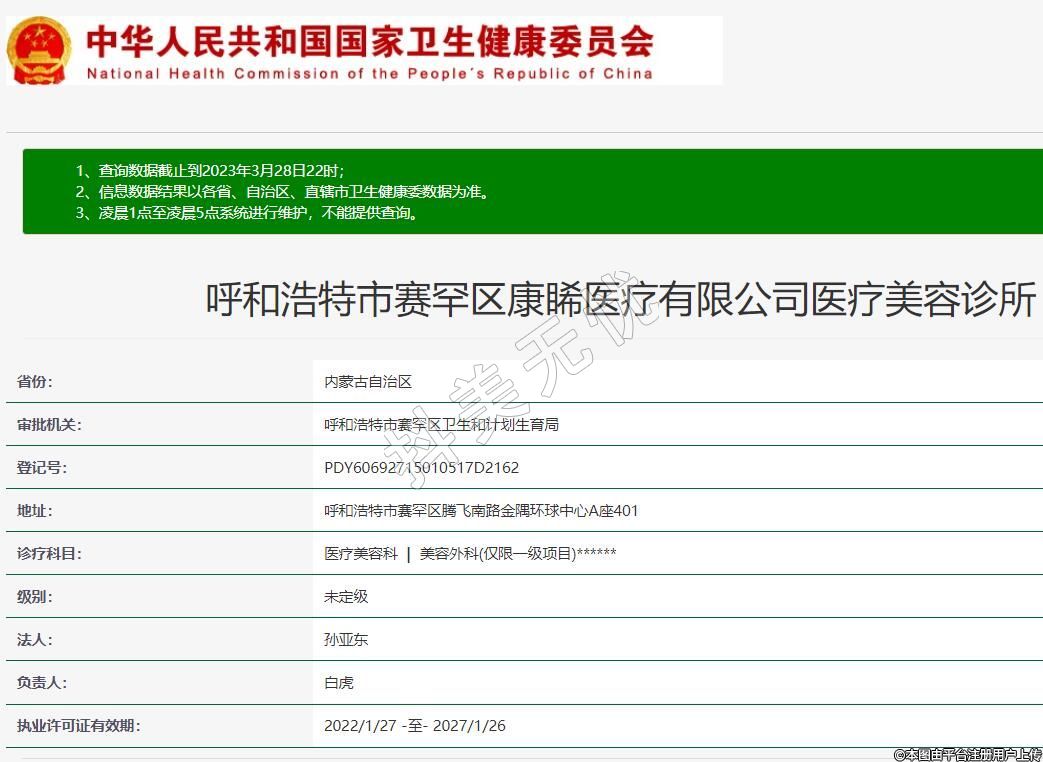Click the English National Health Commission text

(369, 73)
